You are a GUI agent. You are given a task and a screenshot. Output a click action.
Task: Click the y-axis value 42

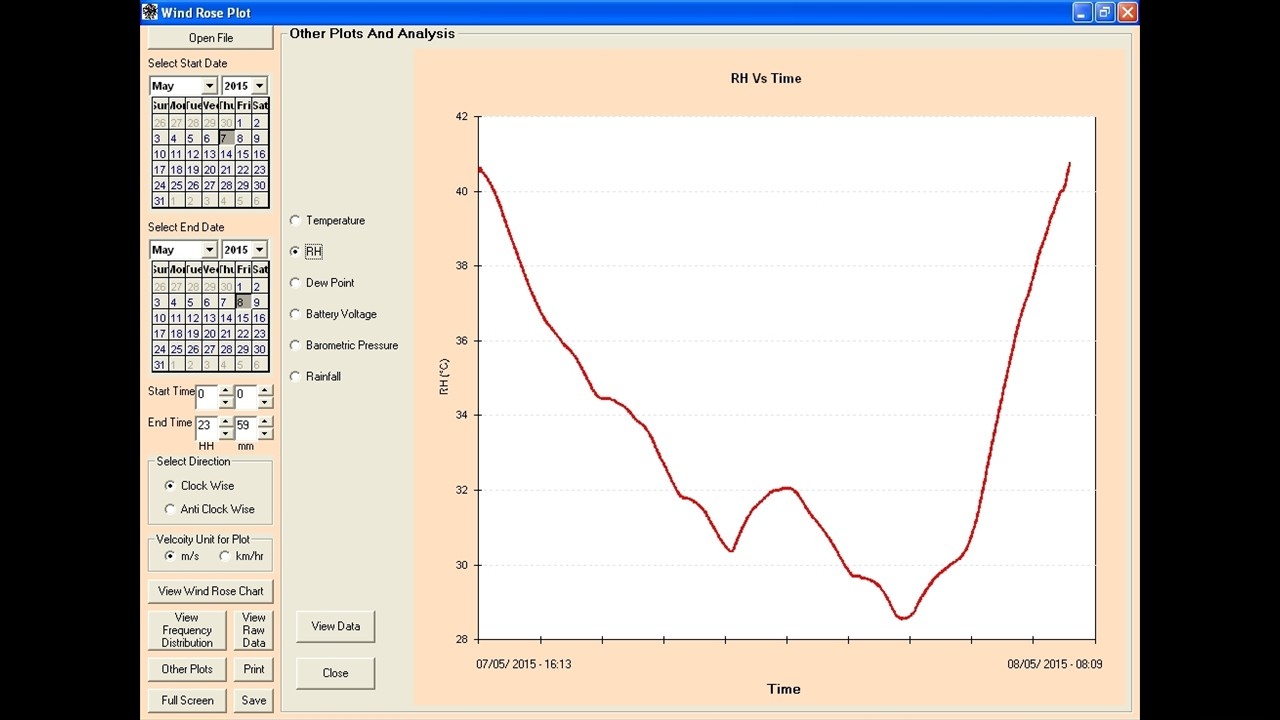[461, 116]
